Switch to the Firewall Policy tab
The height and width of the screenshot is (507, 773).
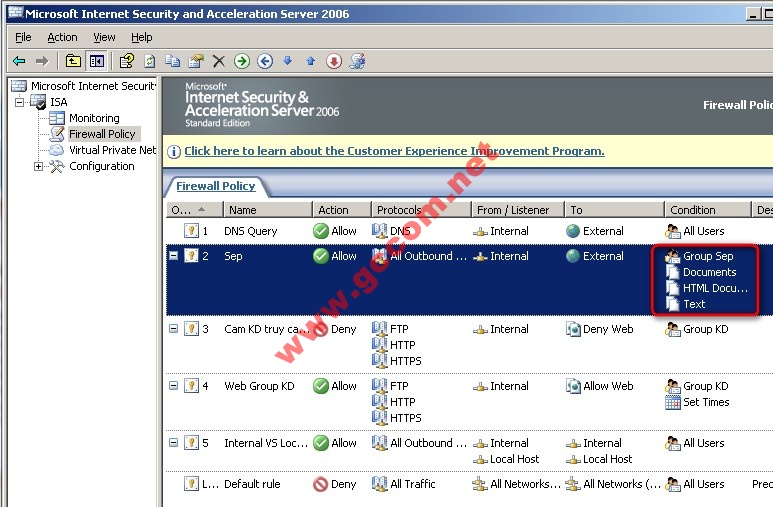(x=216, y=186)
